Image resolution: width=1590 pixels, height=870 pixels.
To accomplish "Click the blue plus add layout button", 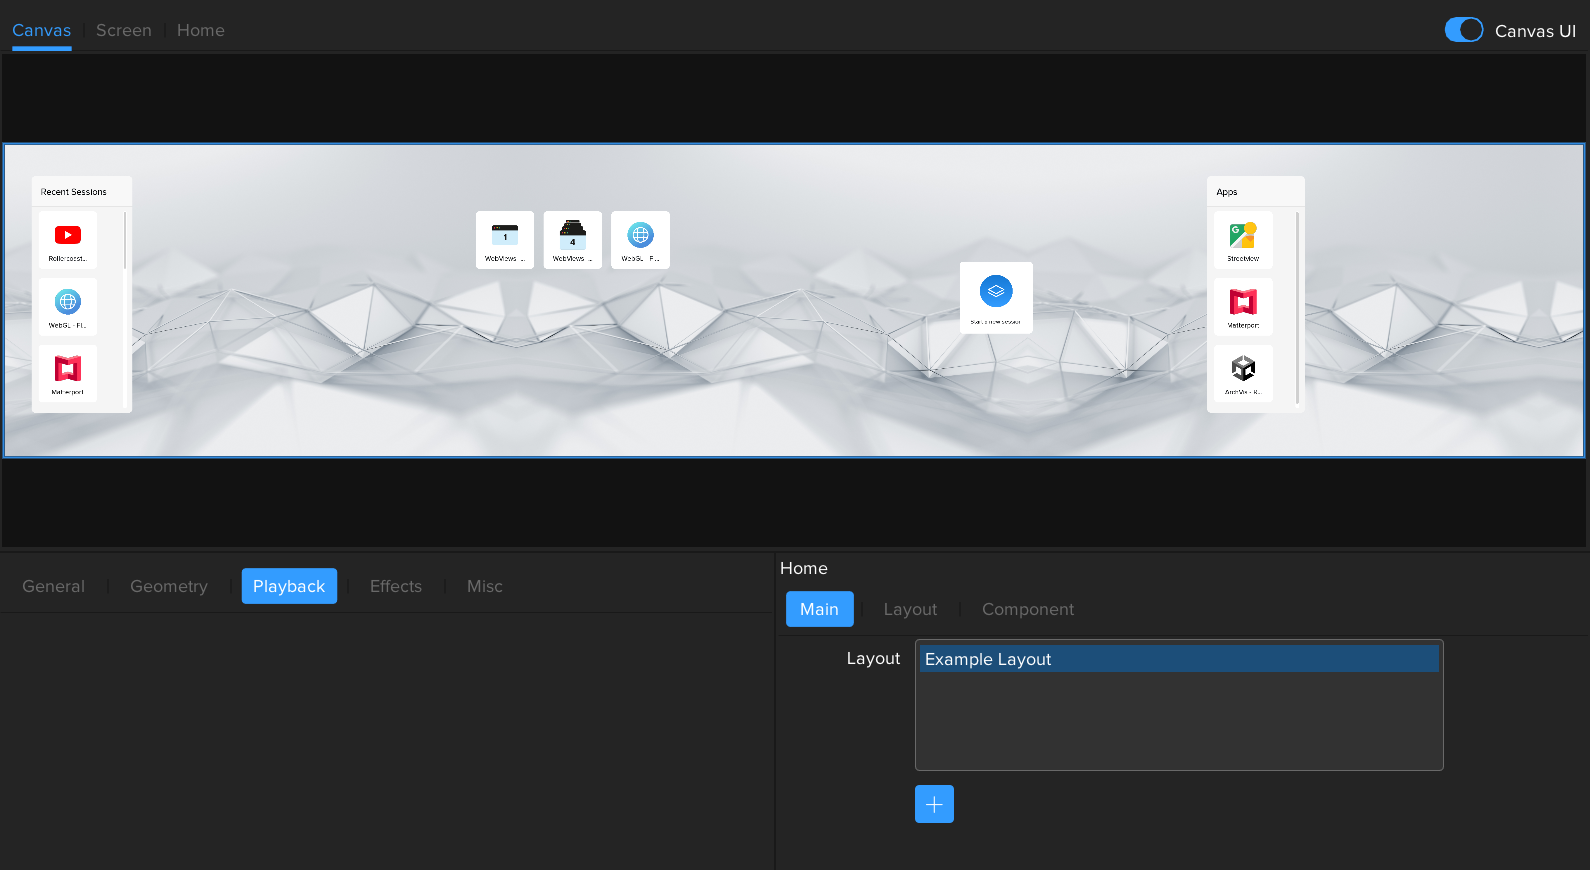I will coord(934,804).
